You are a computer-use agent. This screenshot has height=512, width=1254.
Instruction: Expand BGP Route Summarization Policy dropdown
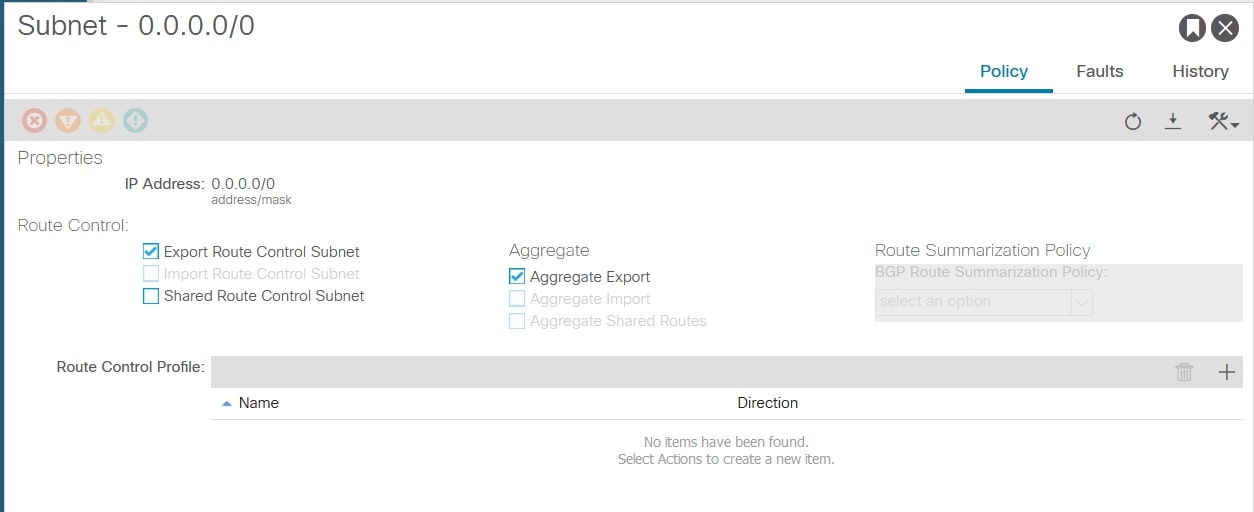tap(1081, 302)
